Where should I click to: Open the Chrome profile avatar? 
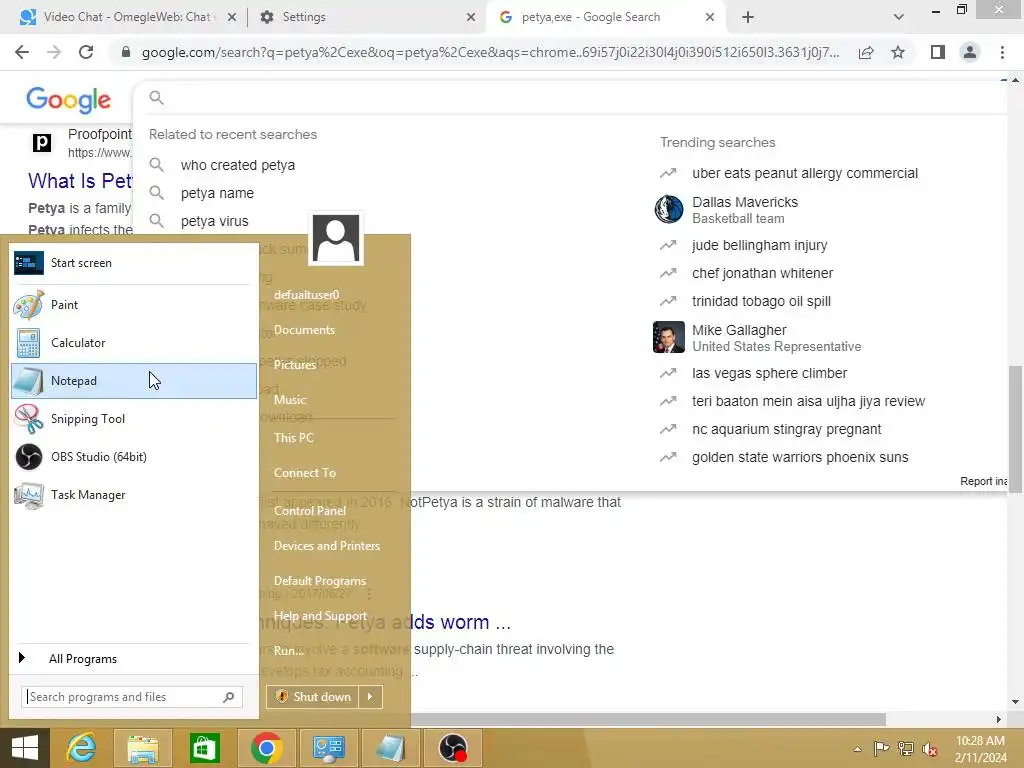[970, 52]
